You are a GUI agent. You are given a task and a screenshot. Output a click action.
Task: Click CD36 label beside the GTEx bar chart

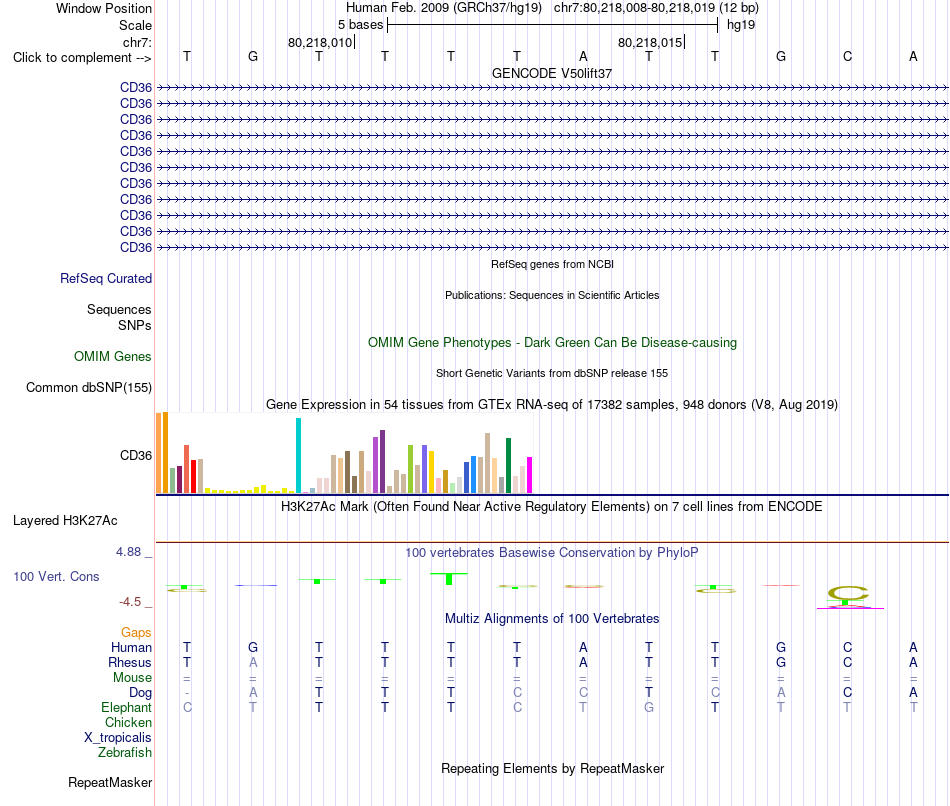pos(136,455)
